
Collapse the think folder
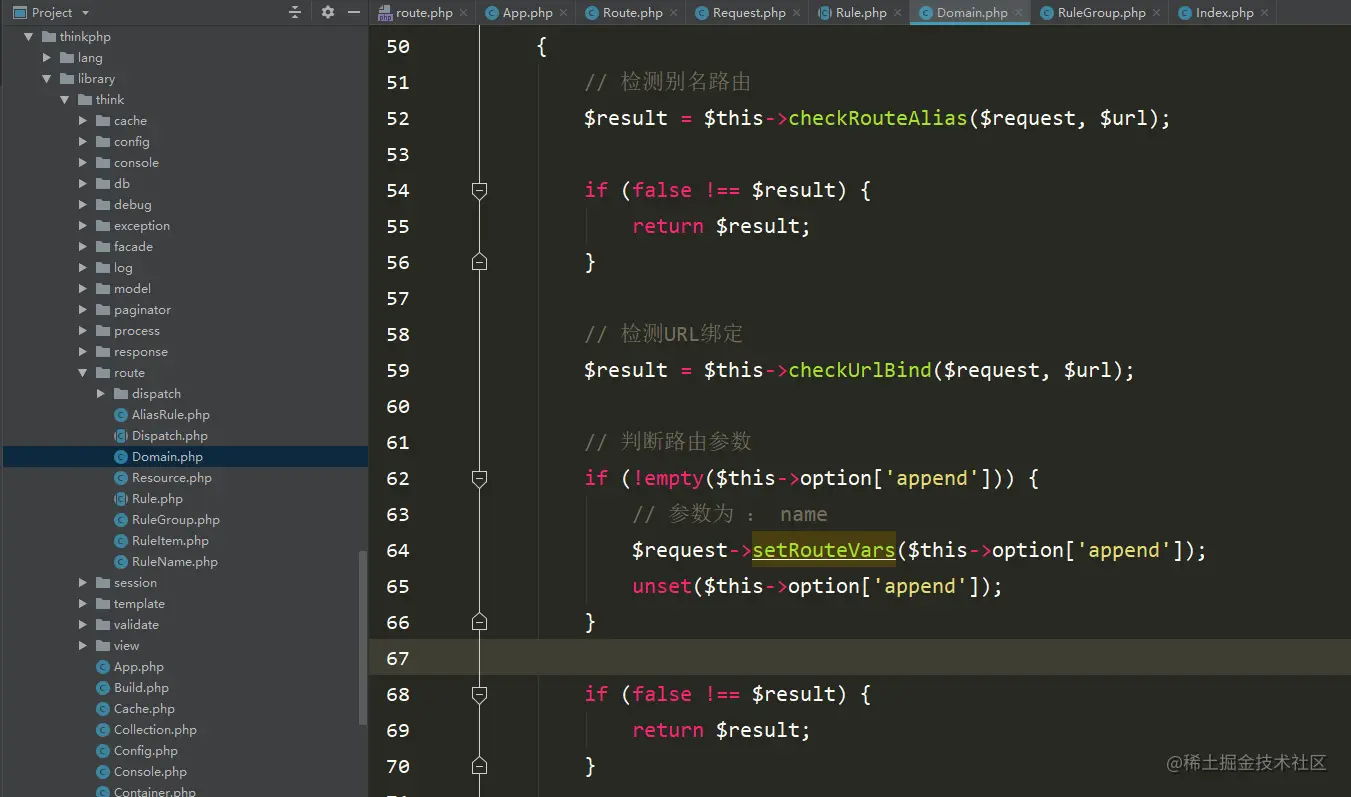tap(64, 100)
